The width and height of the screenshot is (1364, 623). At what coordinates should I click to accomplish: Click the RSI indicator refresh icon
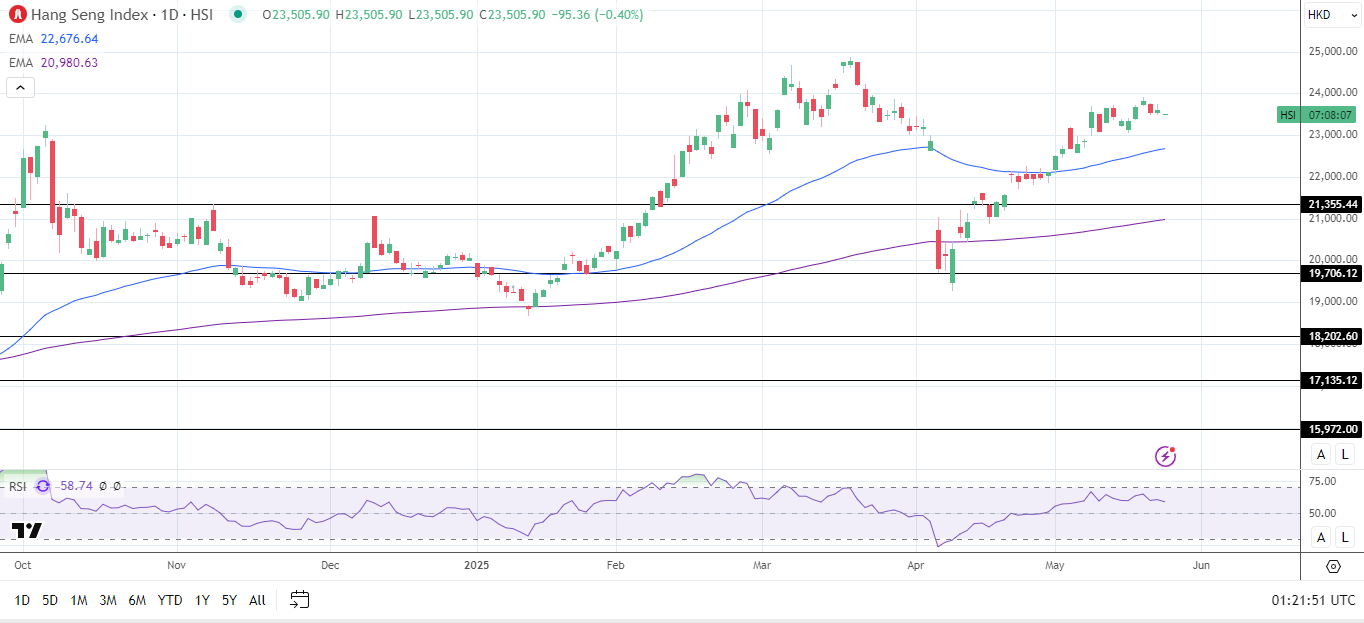point(43,486)
